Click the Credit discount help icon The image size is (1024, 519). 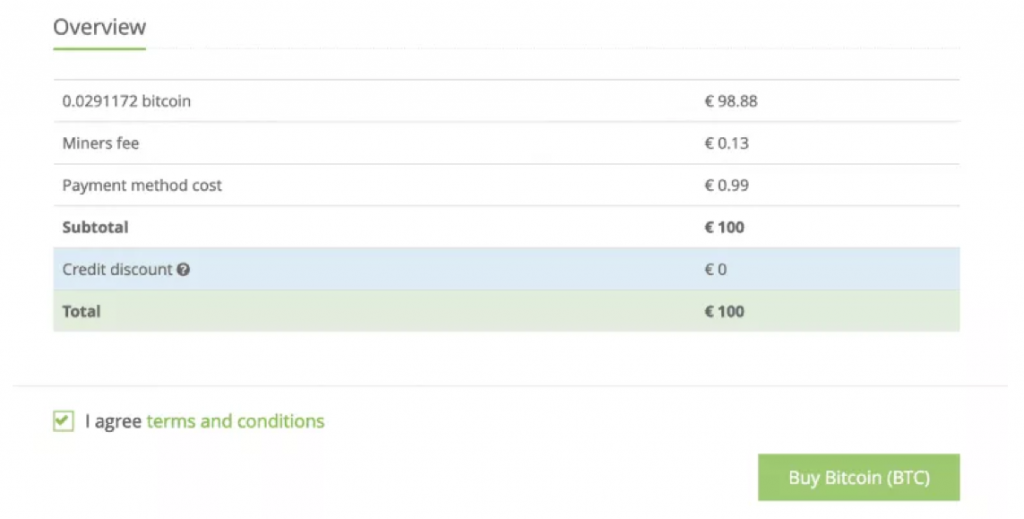184,269
